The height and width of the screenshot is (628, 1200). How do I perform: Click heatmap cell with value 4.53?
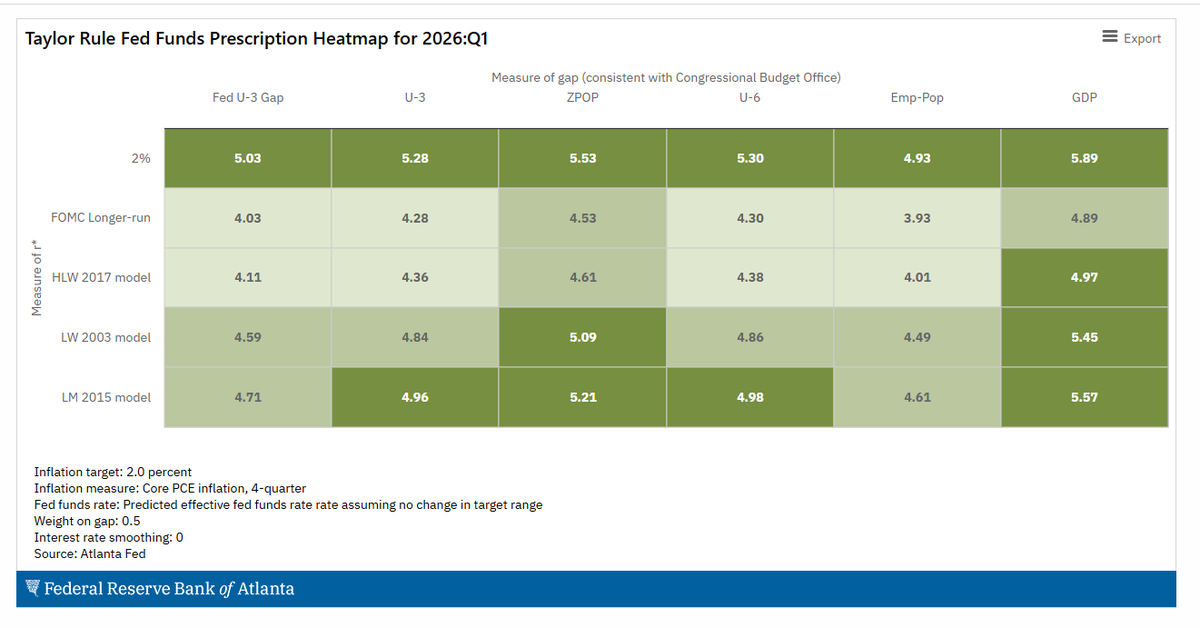tap(583, 218)
